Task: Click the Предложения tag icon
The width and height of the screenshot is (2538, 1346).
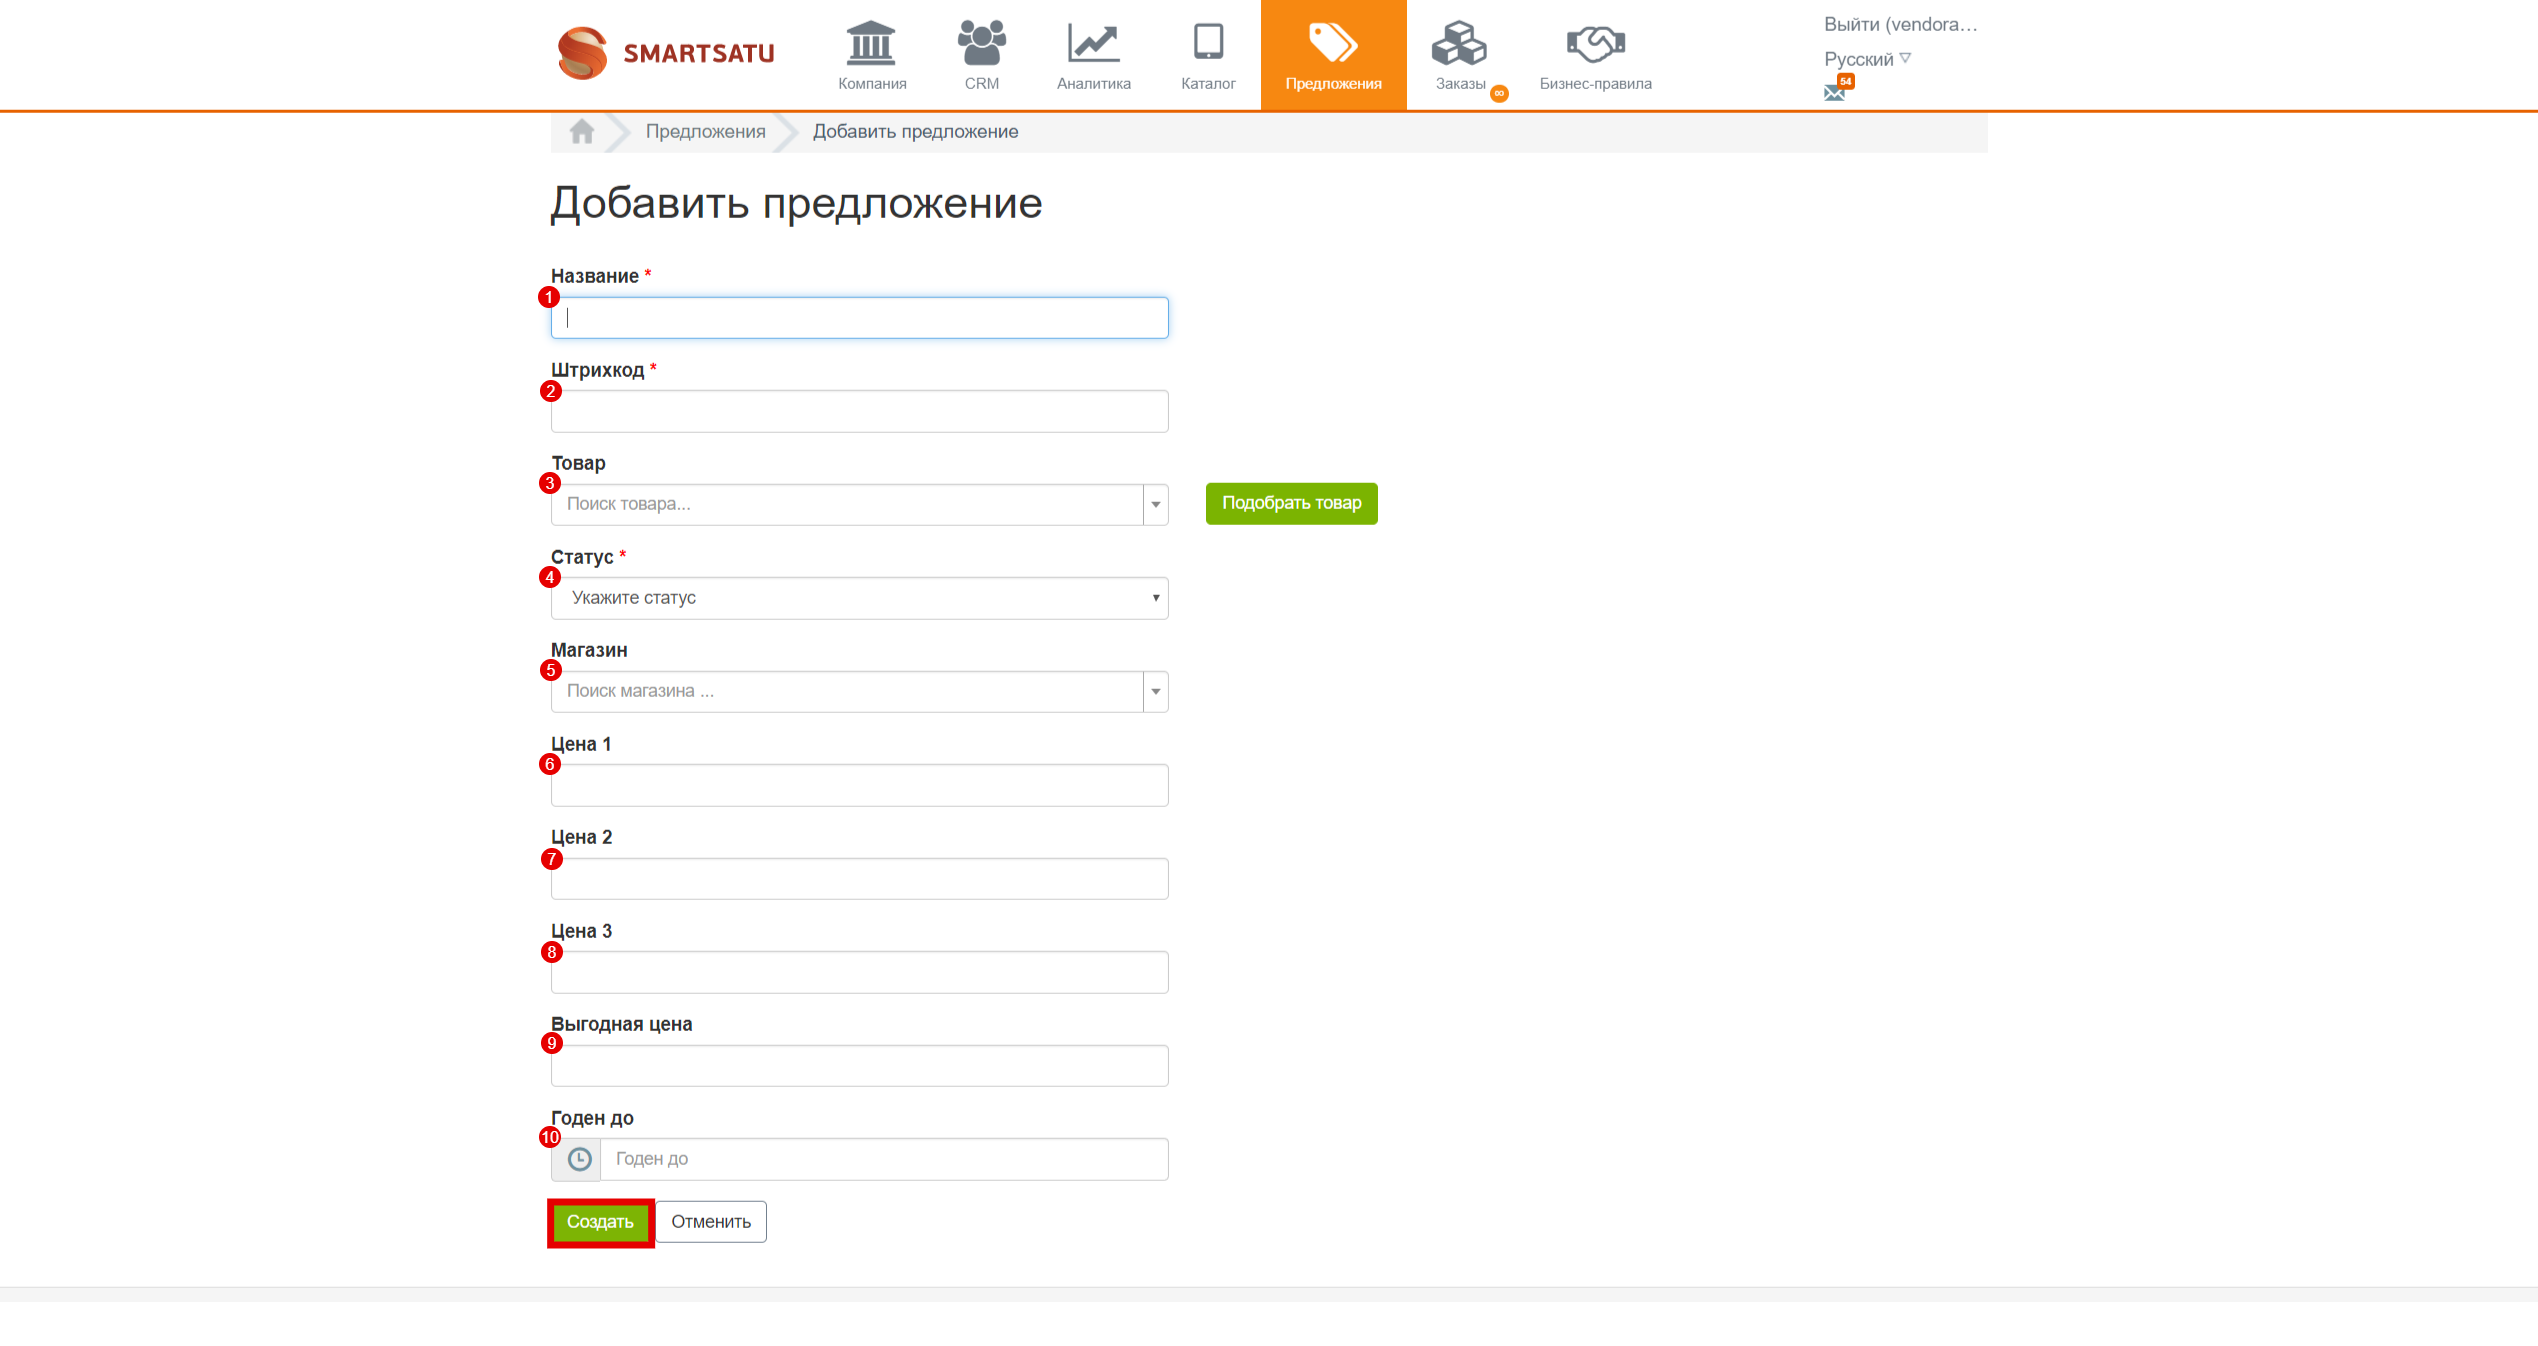Action: click(x=1333, y=42)
